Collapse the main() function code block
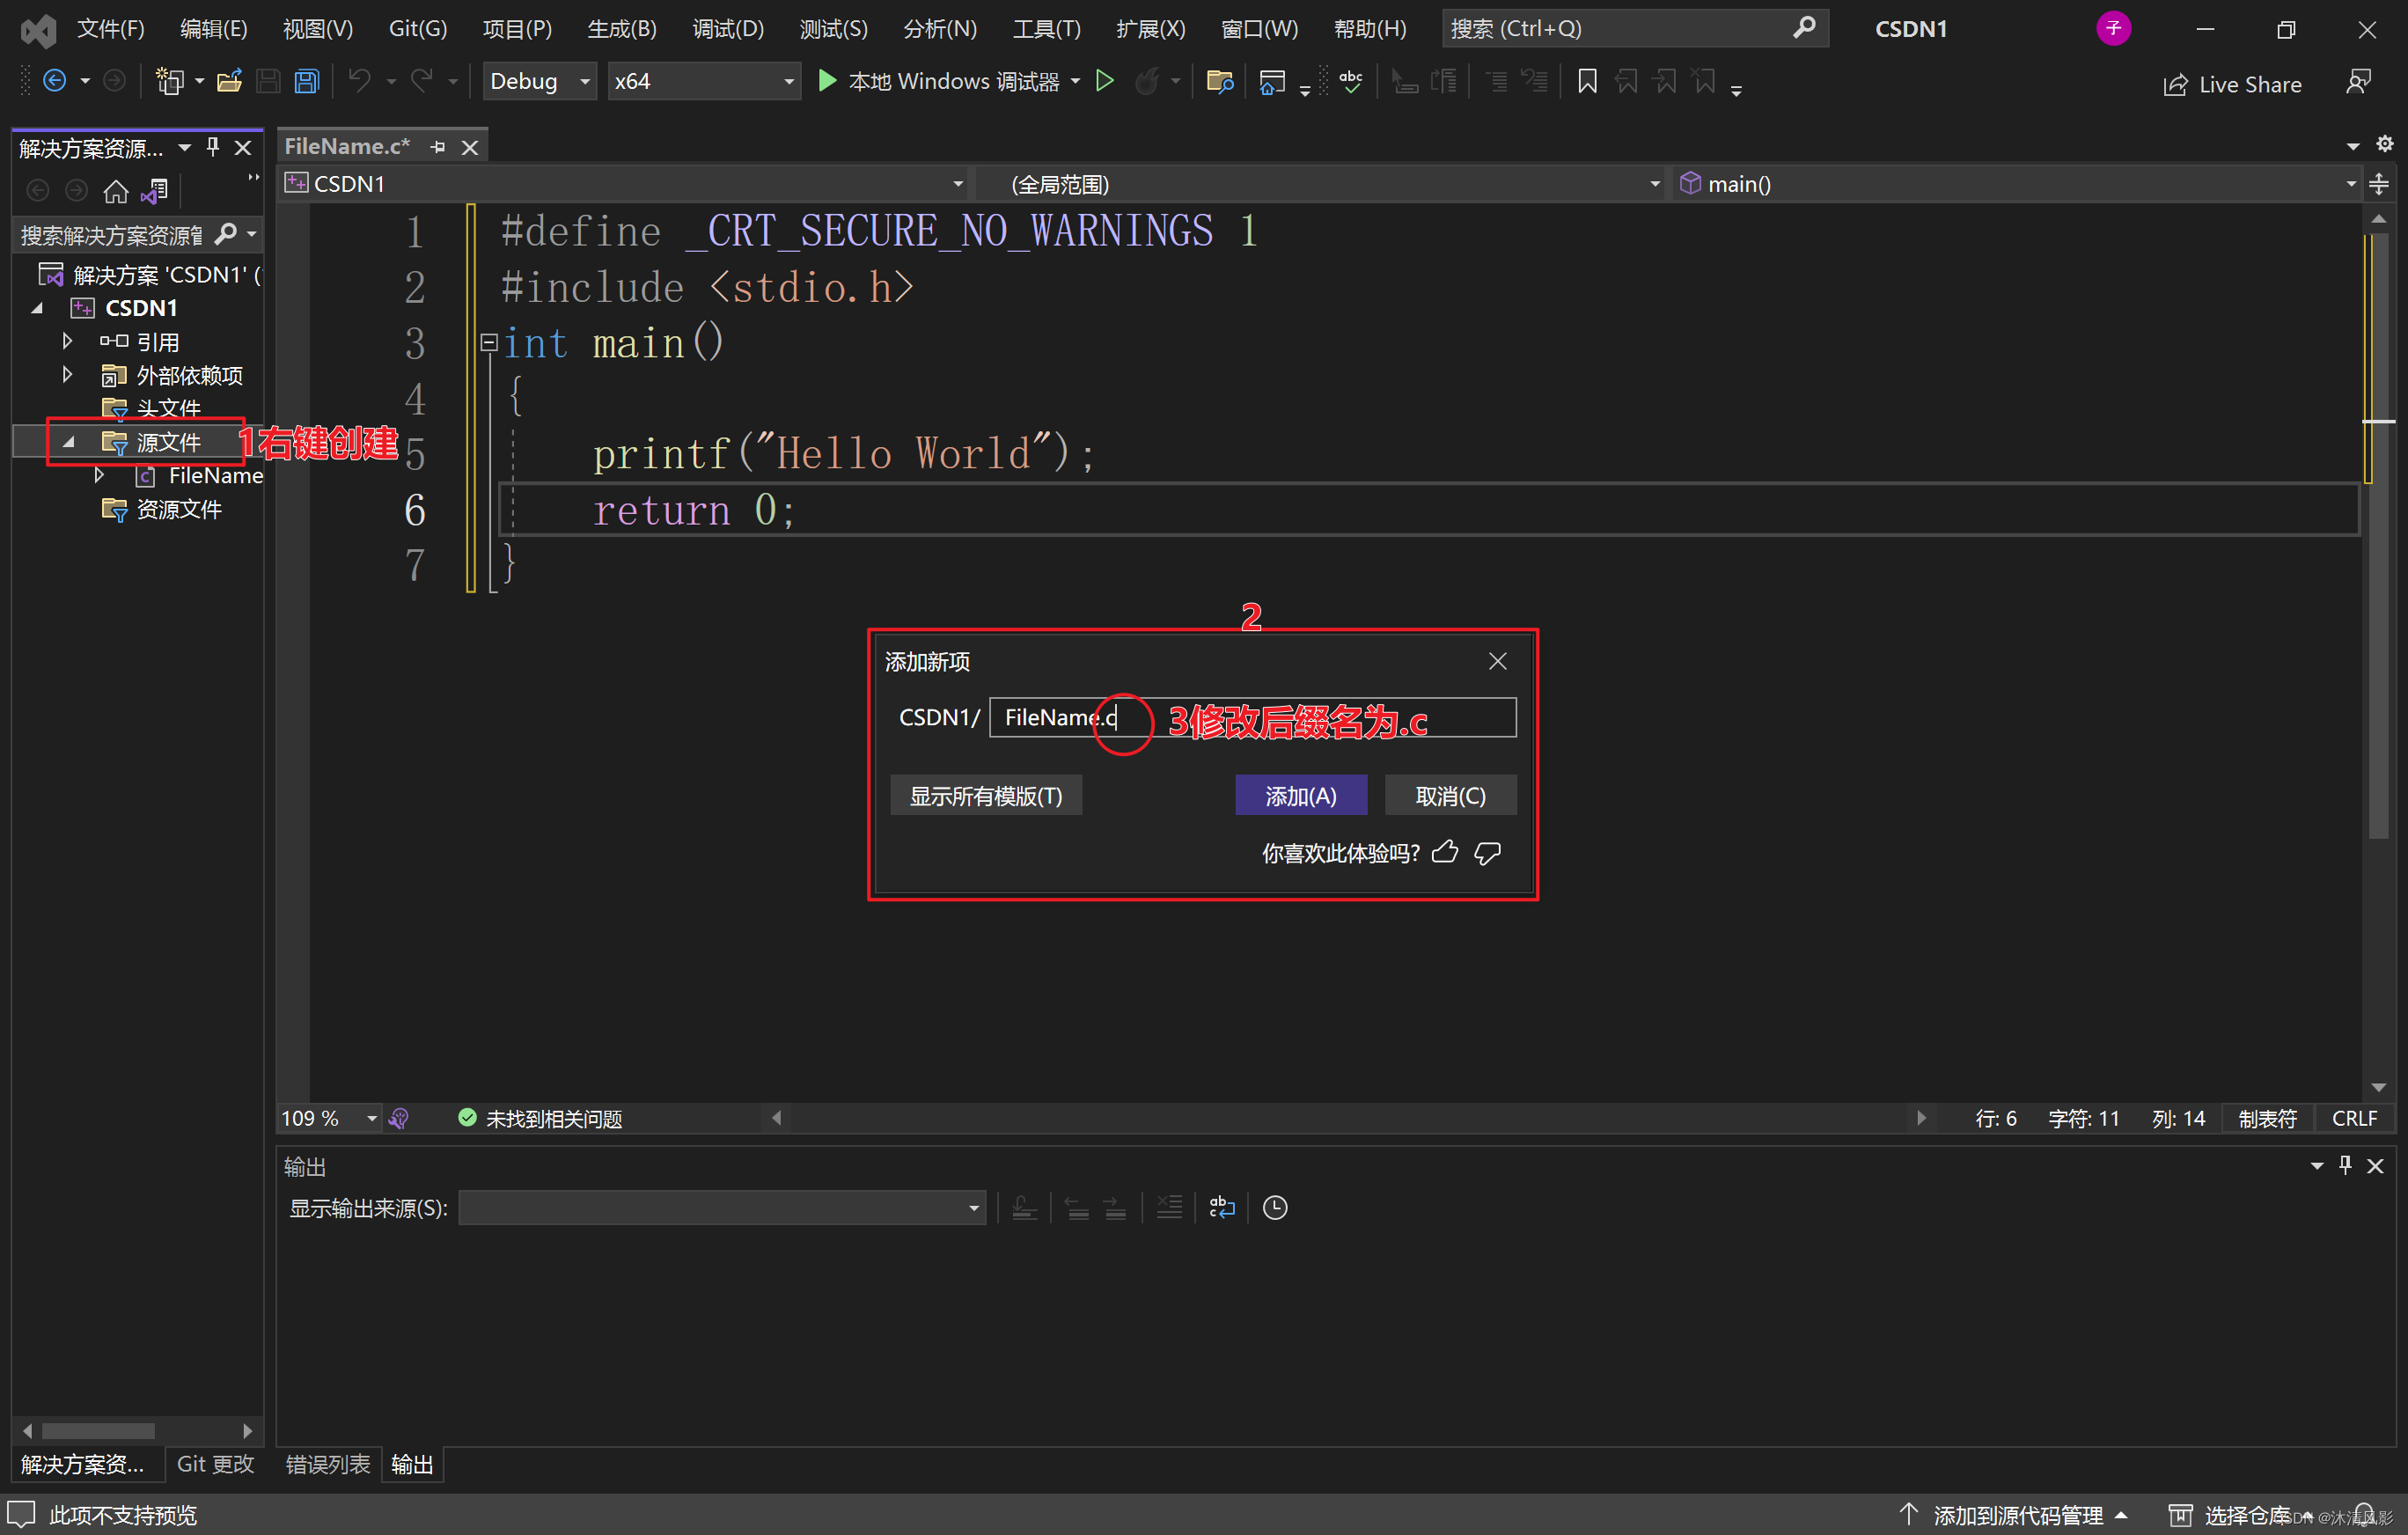 pos(489,343)
